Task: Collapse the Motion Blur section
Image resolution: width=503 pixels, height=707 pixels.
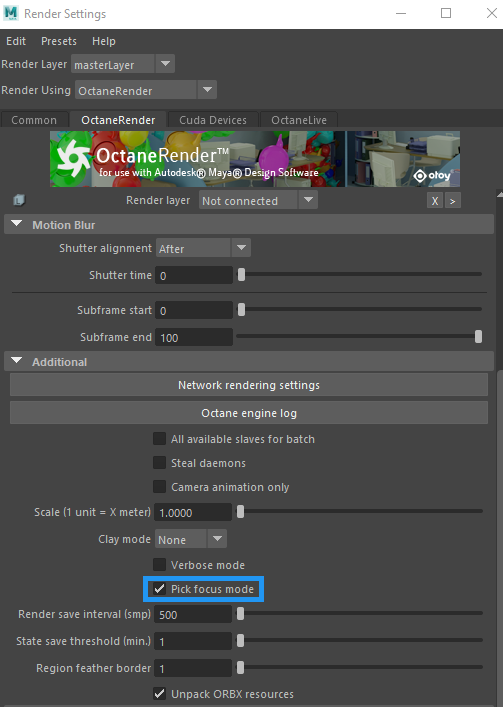Action: [17, 224]
